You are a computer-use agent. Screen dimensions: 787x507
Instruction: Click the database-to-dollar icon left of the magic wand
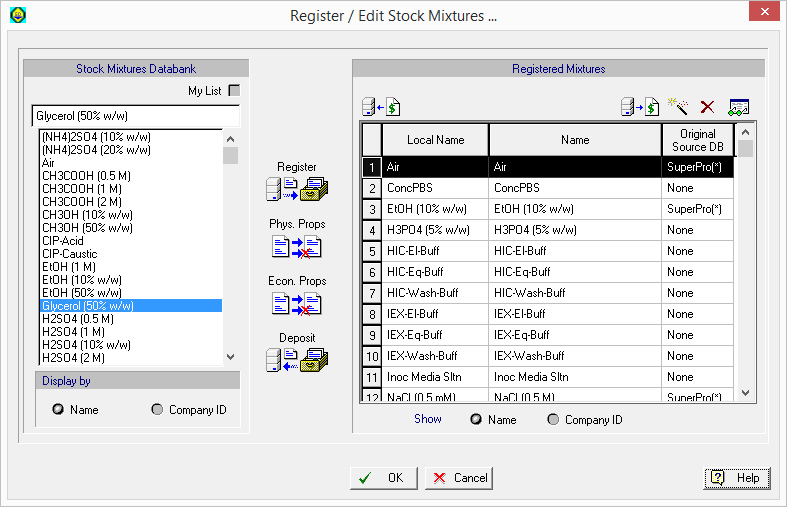640,107
